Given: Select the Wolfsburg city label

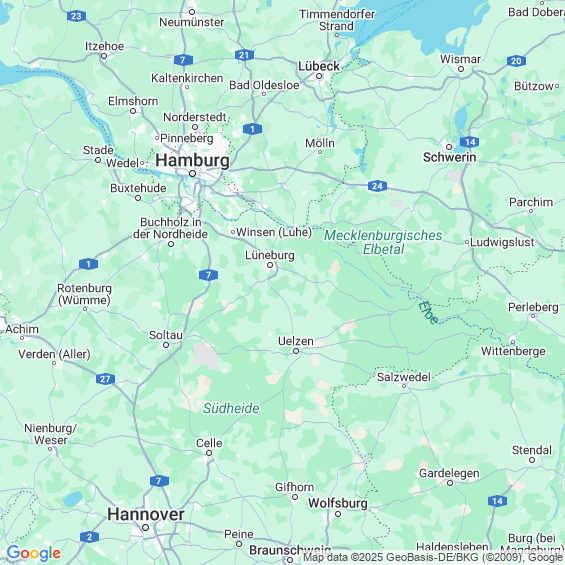Looking at the screenshot, I should [x=338, y=503].
